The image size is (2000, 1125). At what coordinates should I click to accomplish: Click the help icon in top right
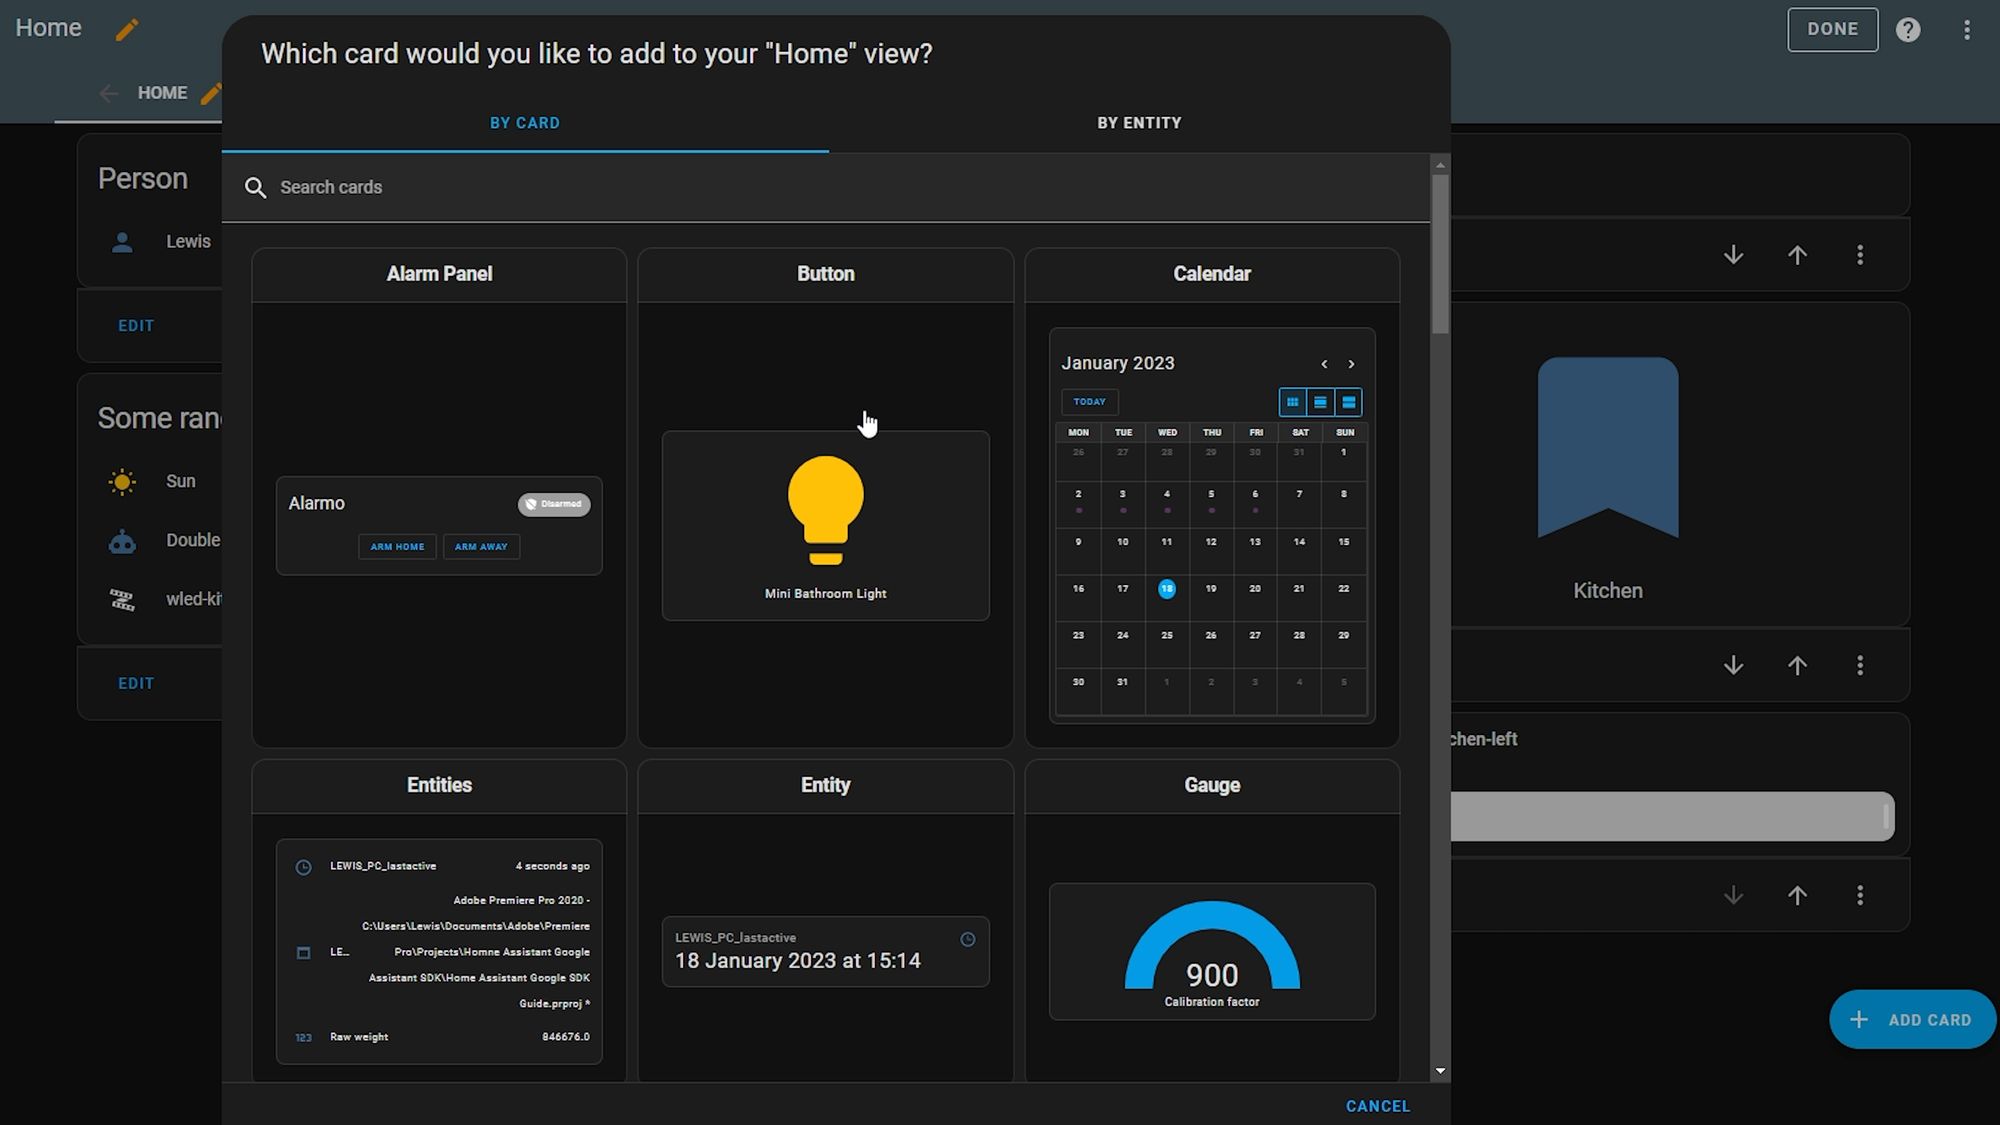pyautogui.click(x=1908, y=30)
